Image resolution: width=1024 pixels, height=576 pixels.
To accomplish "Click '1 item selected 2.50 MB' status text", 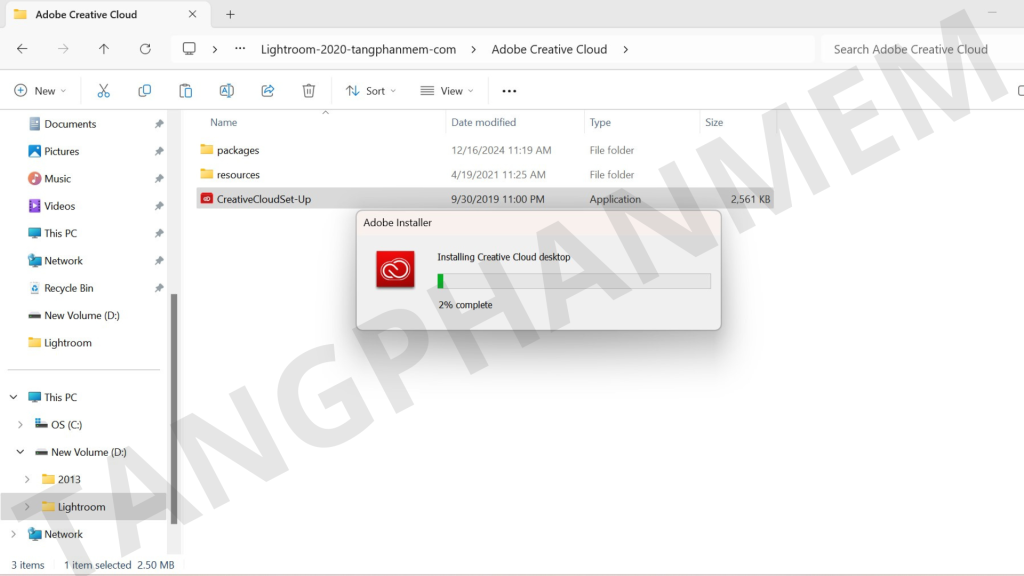I will pyautogui.click(x=119, y=565).
